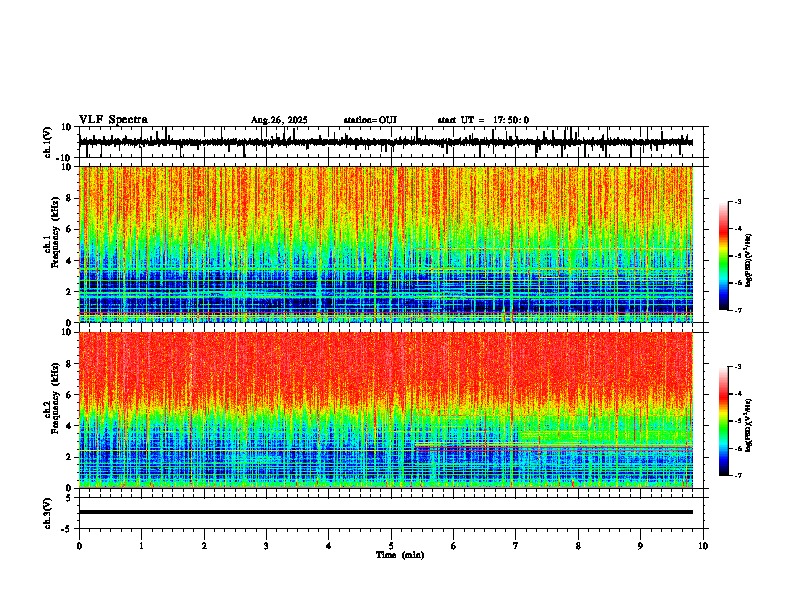Screen dimensions: 792x612
Task: Click the ch.1 spectrogram color bar
Action: pyautogui.click(x=724, y=256)
